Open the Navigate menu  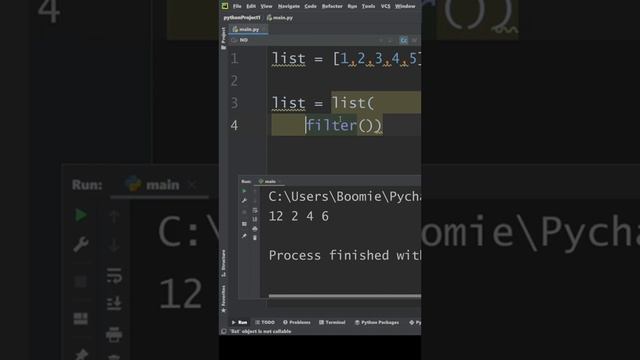(289, 6)
